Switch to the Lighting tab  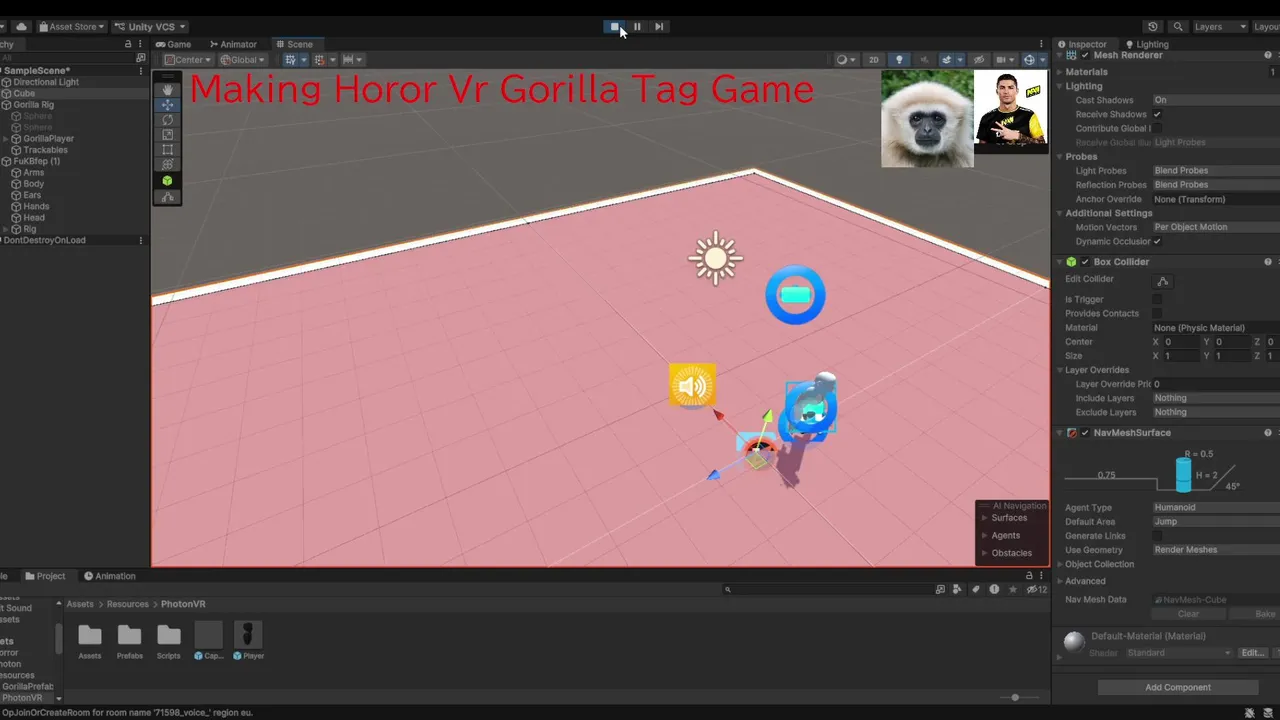tap(1146, 44)
